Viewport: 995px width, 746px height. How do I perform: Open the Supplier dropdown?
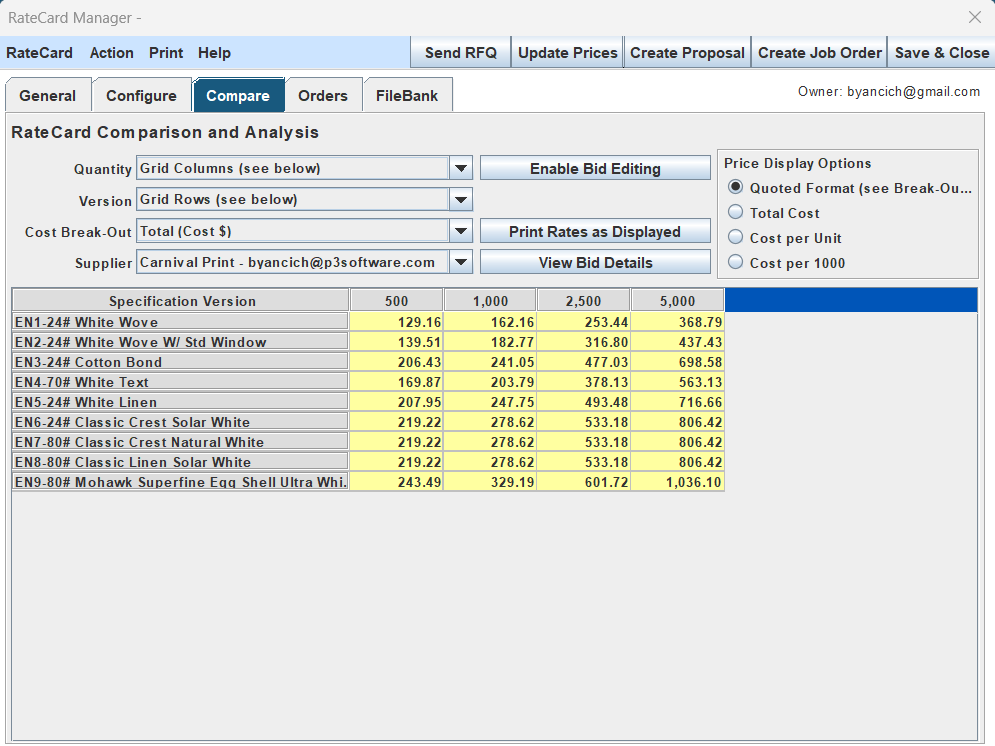pos(460,263)
